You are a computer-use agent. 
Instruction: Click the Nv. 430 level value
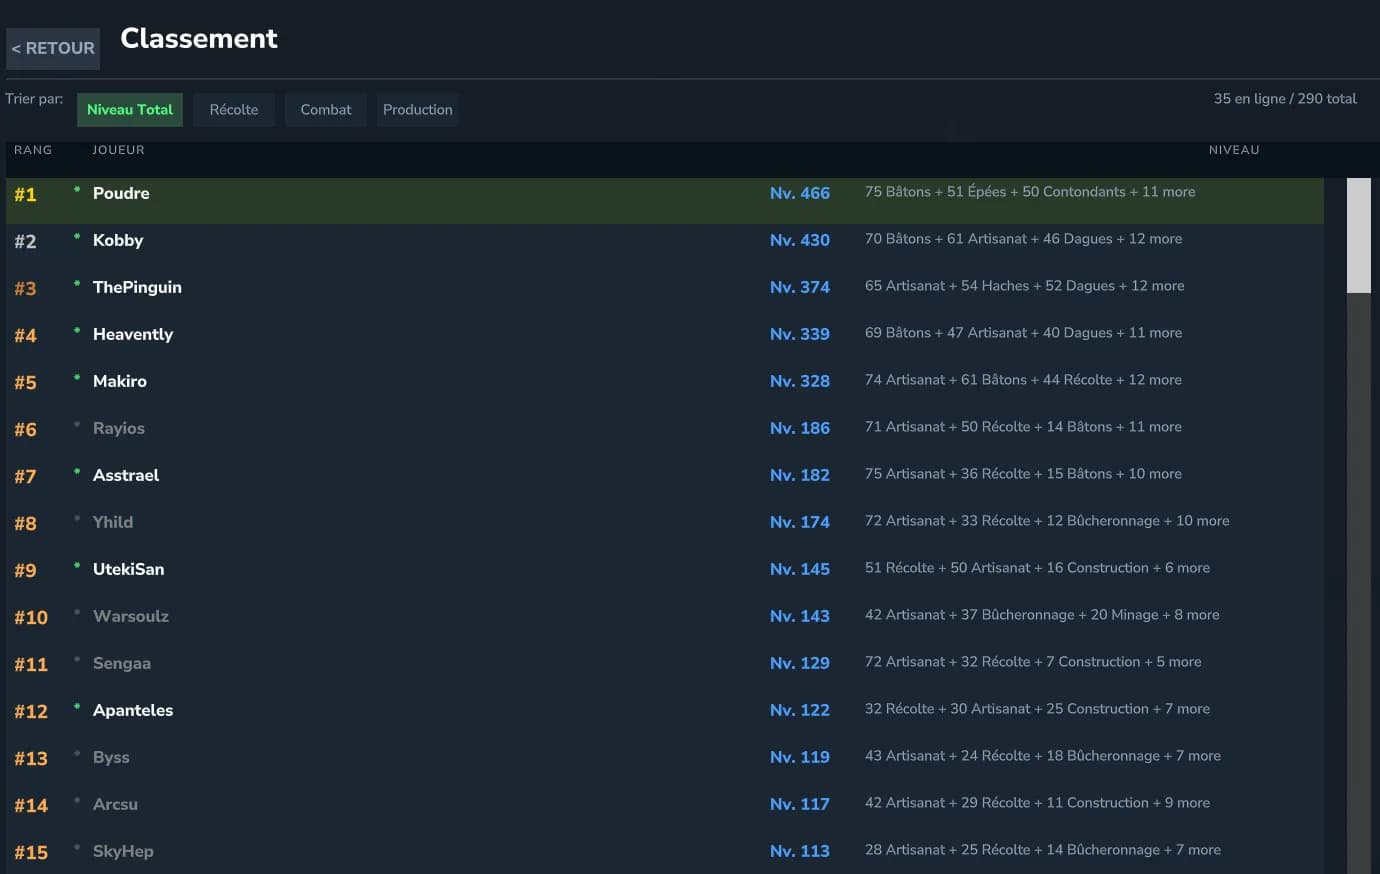(800, 240)
